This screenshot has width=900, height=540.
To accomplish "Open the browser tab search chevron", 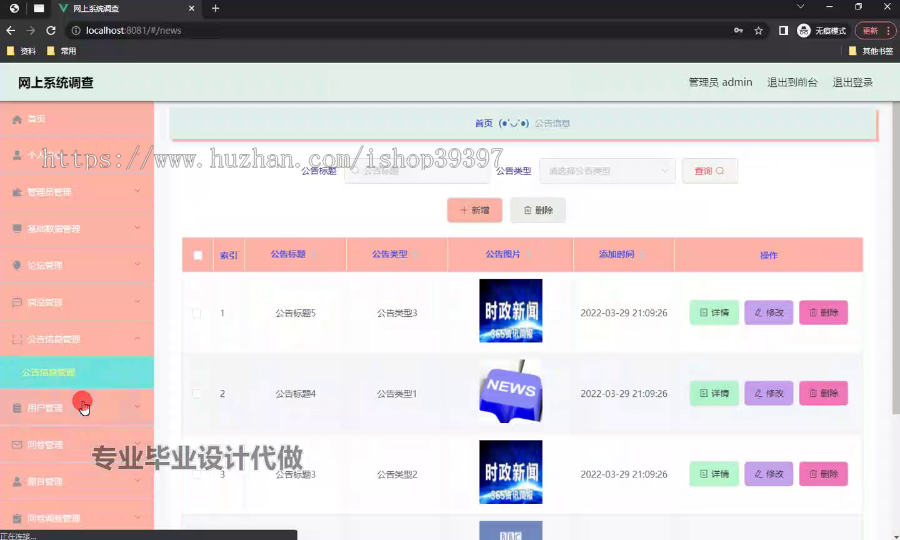I will tap(800, 7).
